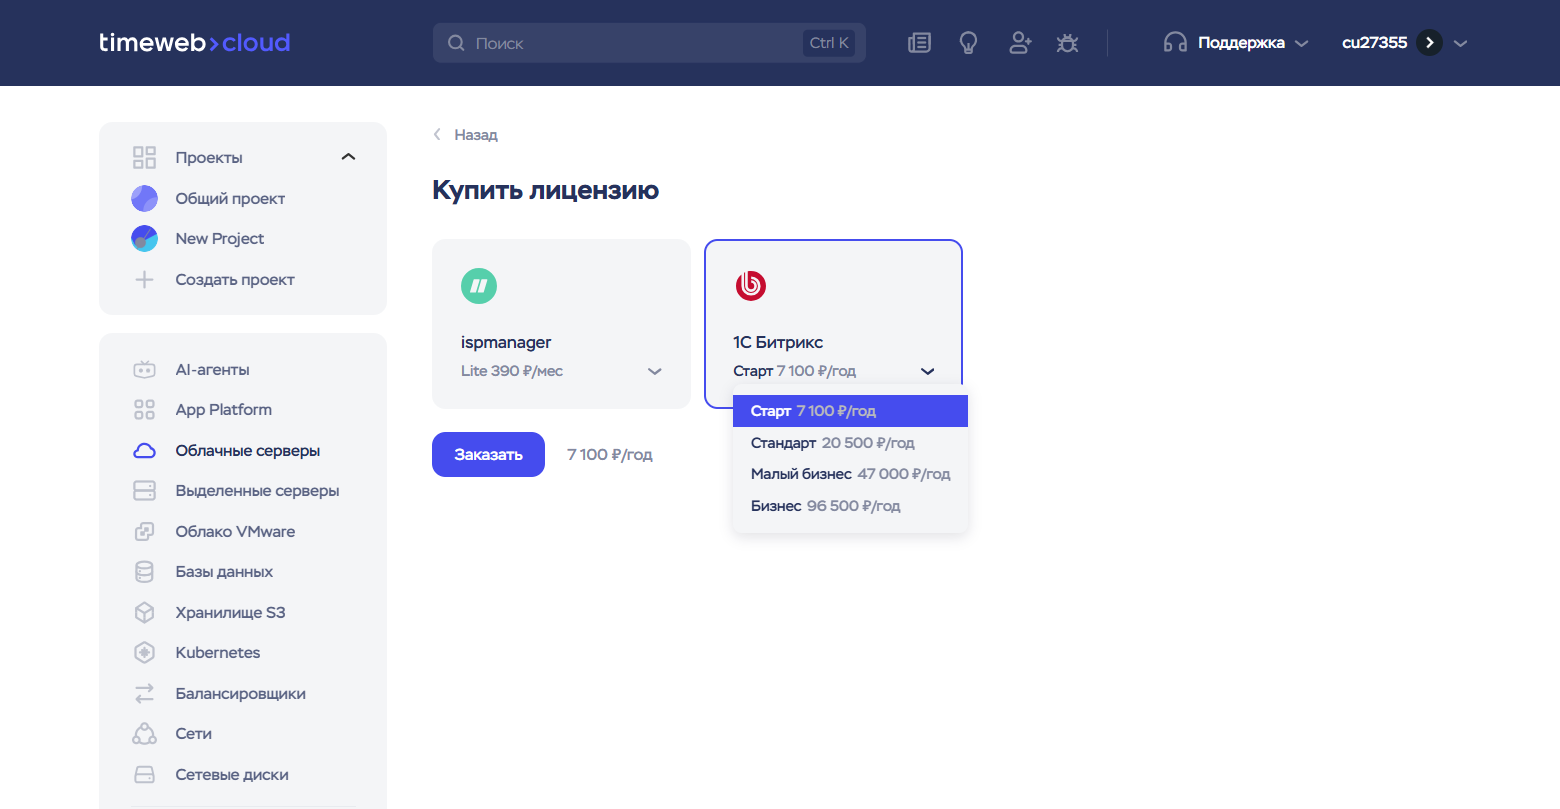Collapse the Проекты section chevron

348,157
